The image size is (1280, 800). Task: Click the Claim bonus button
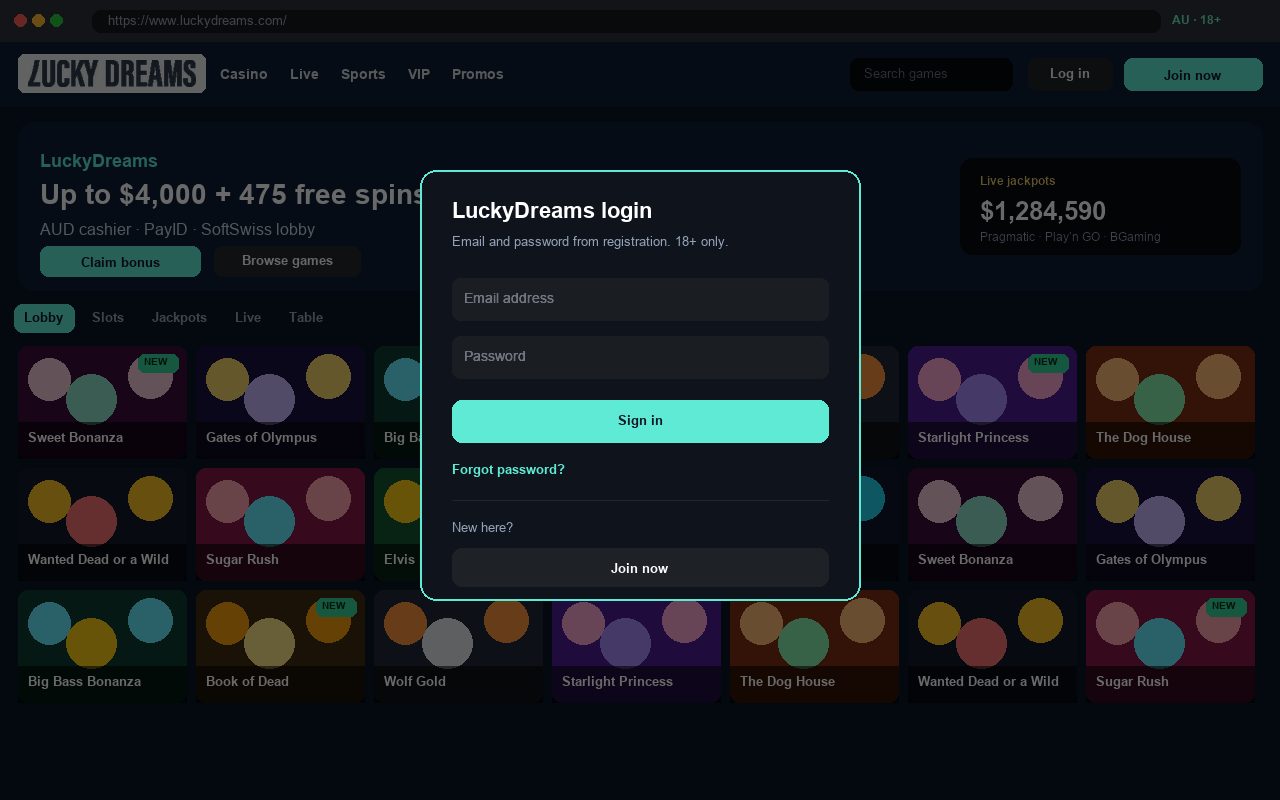click(x=120, y=262)
